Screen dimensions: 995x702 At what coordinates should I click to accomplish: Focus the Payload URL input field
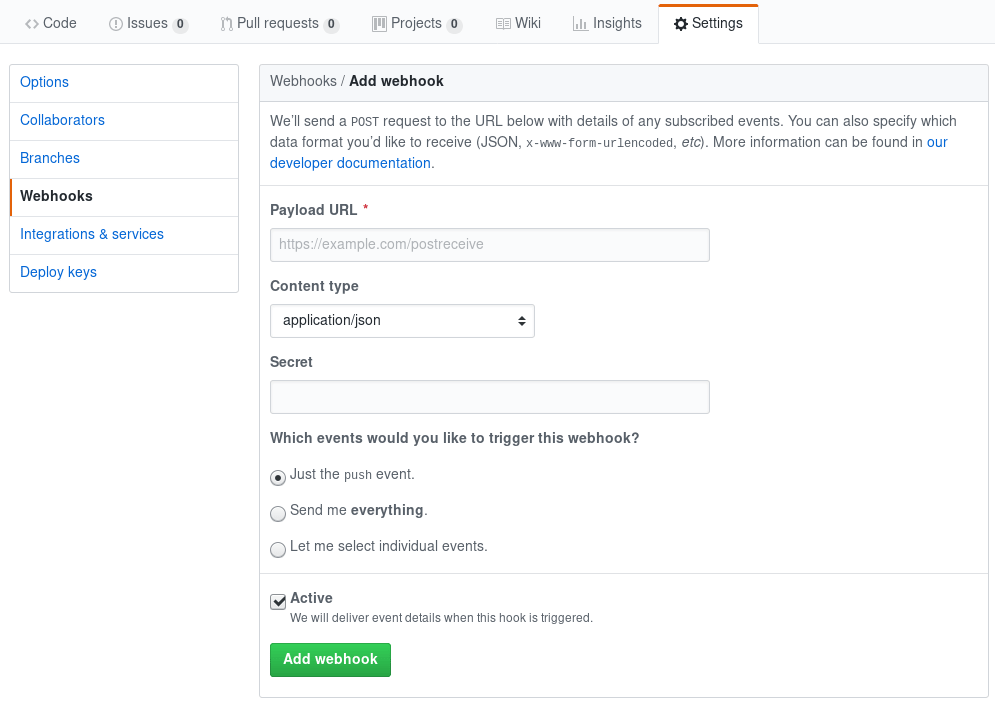click(x=489, y=245)
